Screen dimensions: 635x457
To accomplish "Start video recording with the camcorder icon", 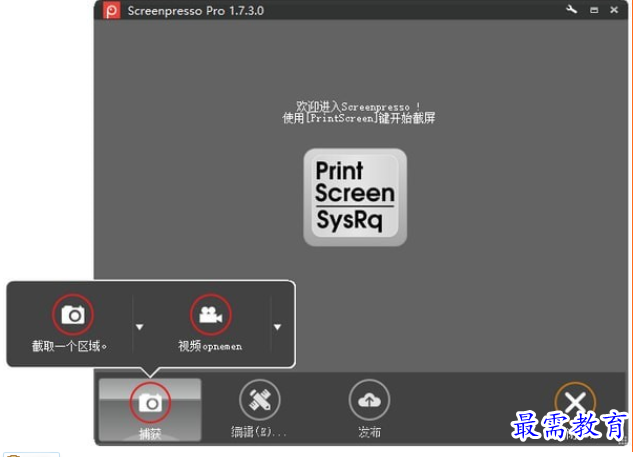I will [211, 315].
